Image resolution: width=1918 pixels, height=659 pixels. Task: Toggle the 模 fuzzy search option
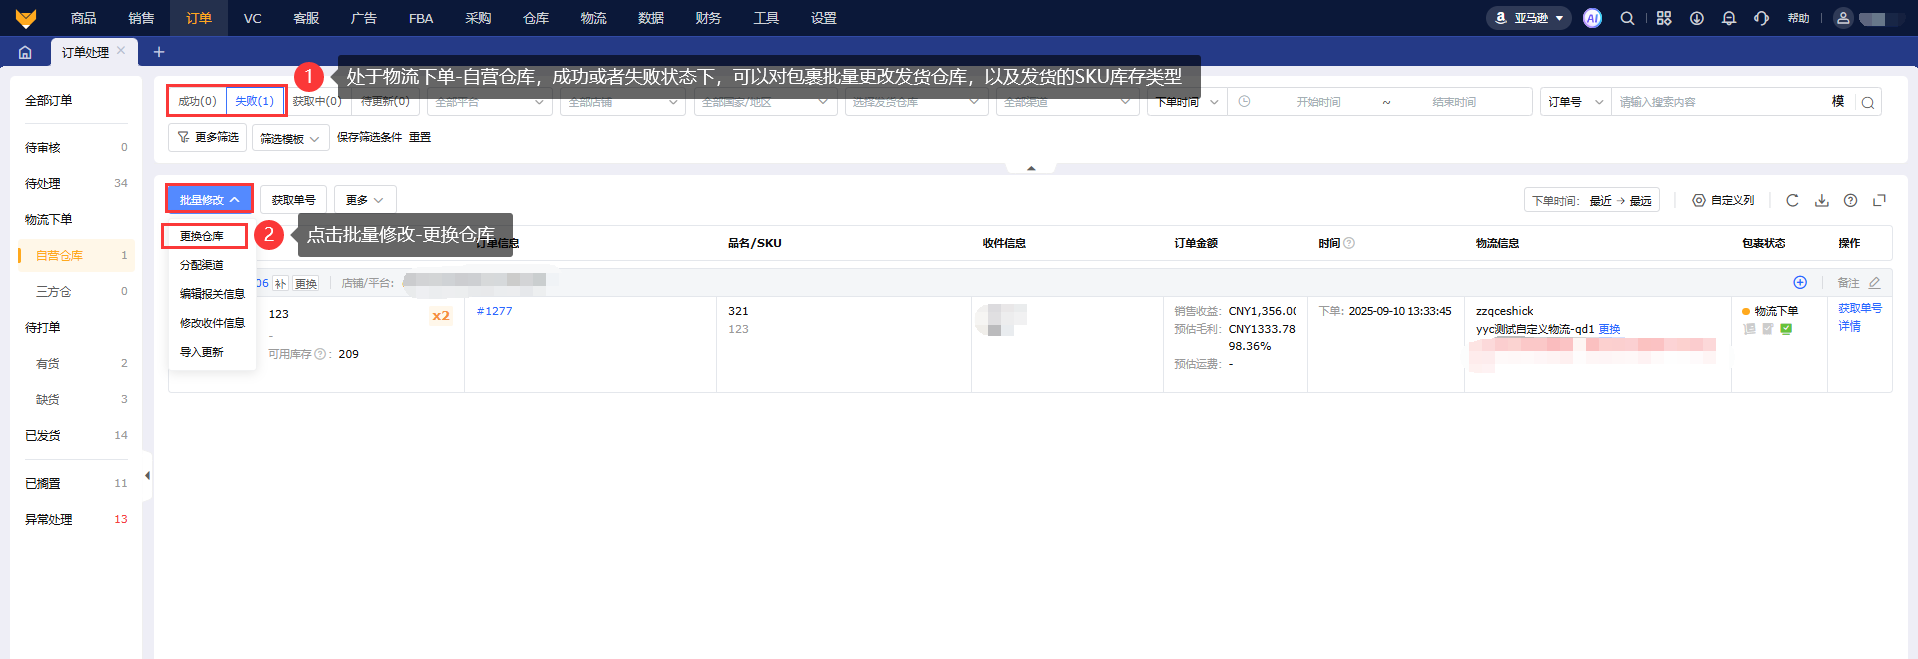[1838, 102]
